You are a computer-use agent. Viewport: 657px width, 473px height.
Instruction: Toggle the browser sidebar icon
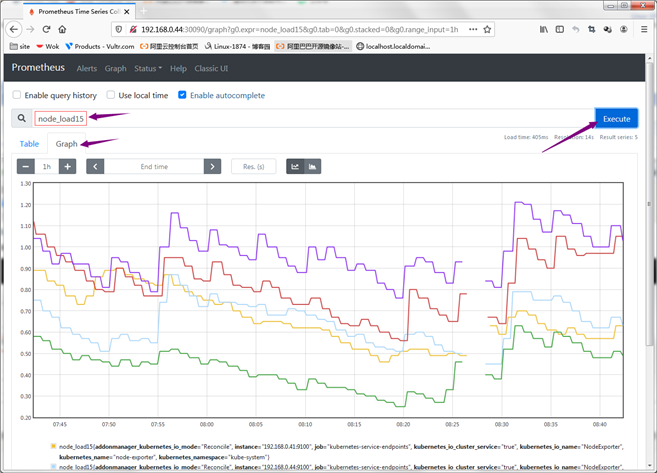point(560,29)
